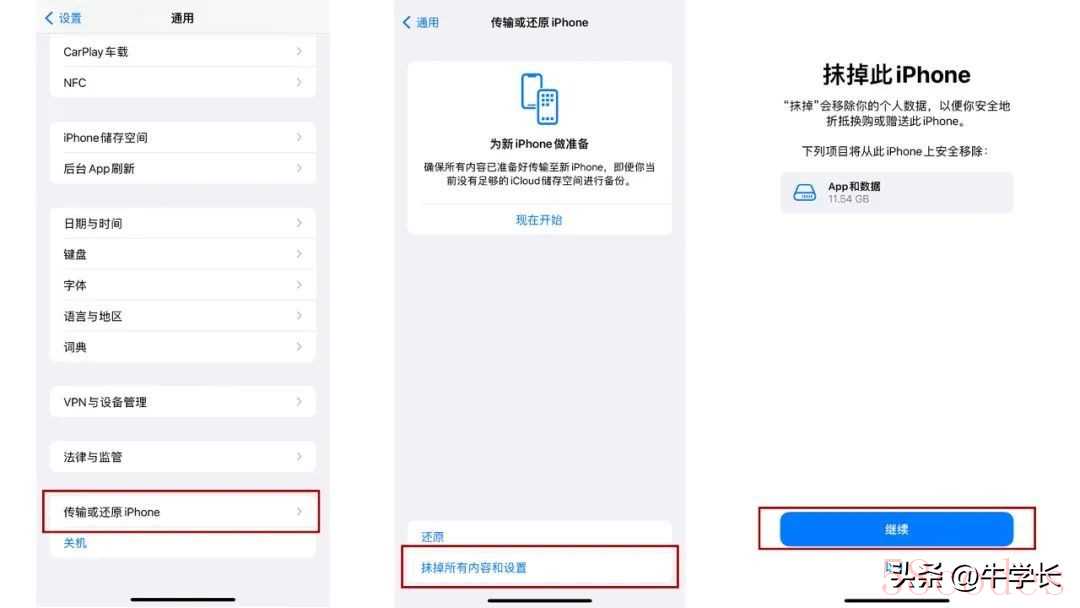Open VPN与设备管理 row chevron
1080x608 pixels.
(x=299, y=401)
